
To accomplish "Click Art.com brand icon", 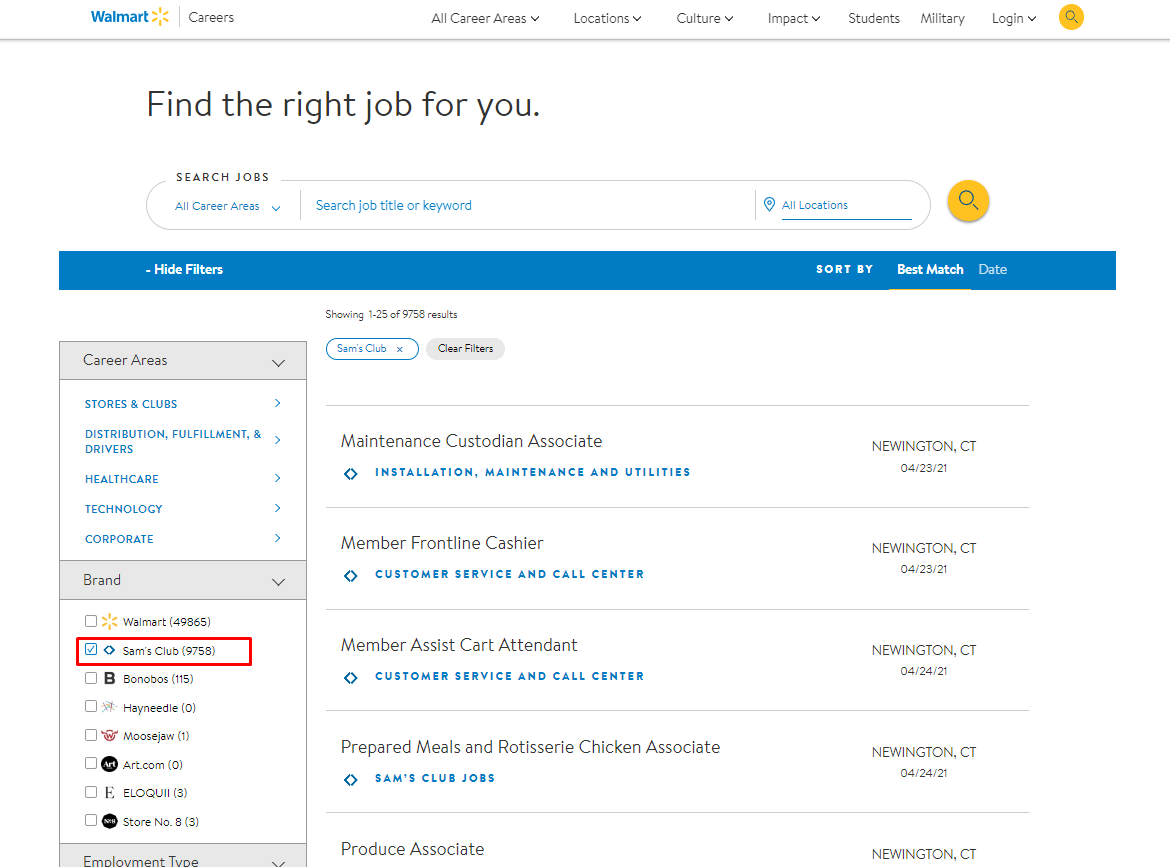I will point(110,764).
